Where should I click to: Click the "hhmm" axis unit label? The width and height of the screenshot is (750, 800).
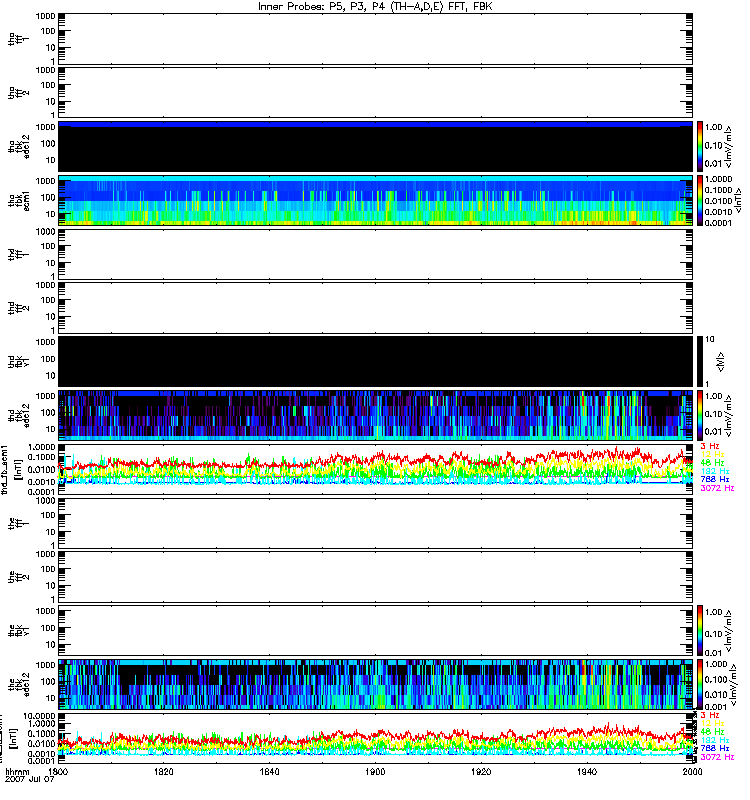pos(17,772)
